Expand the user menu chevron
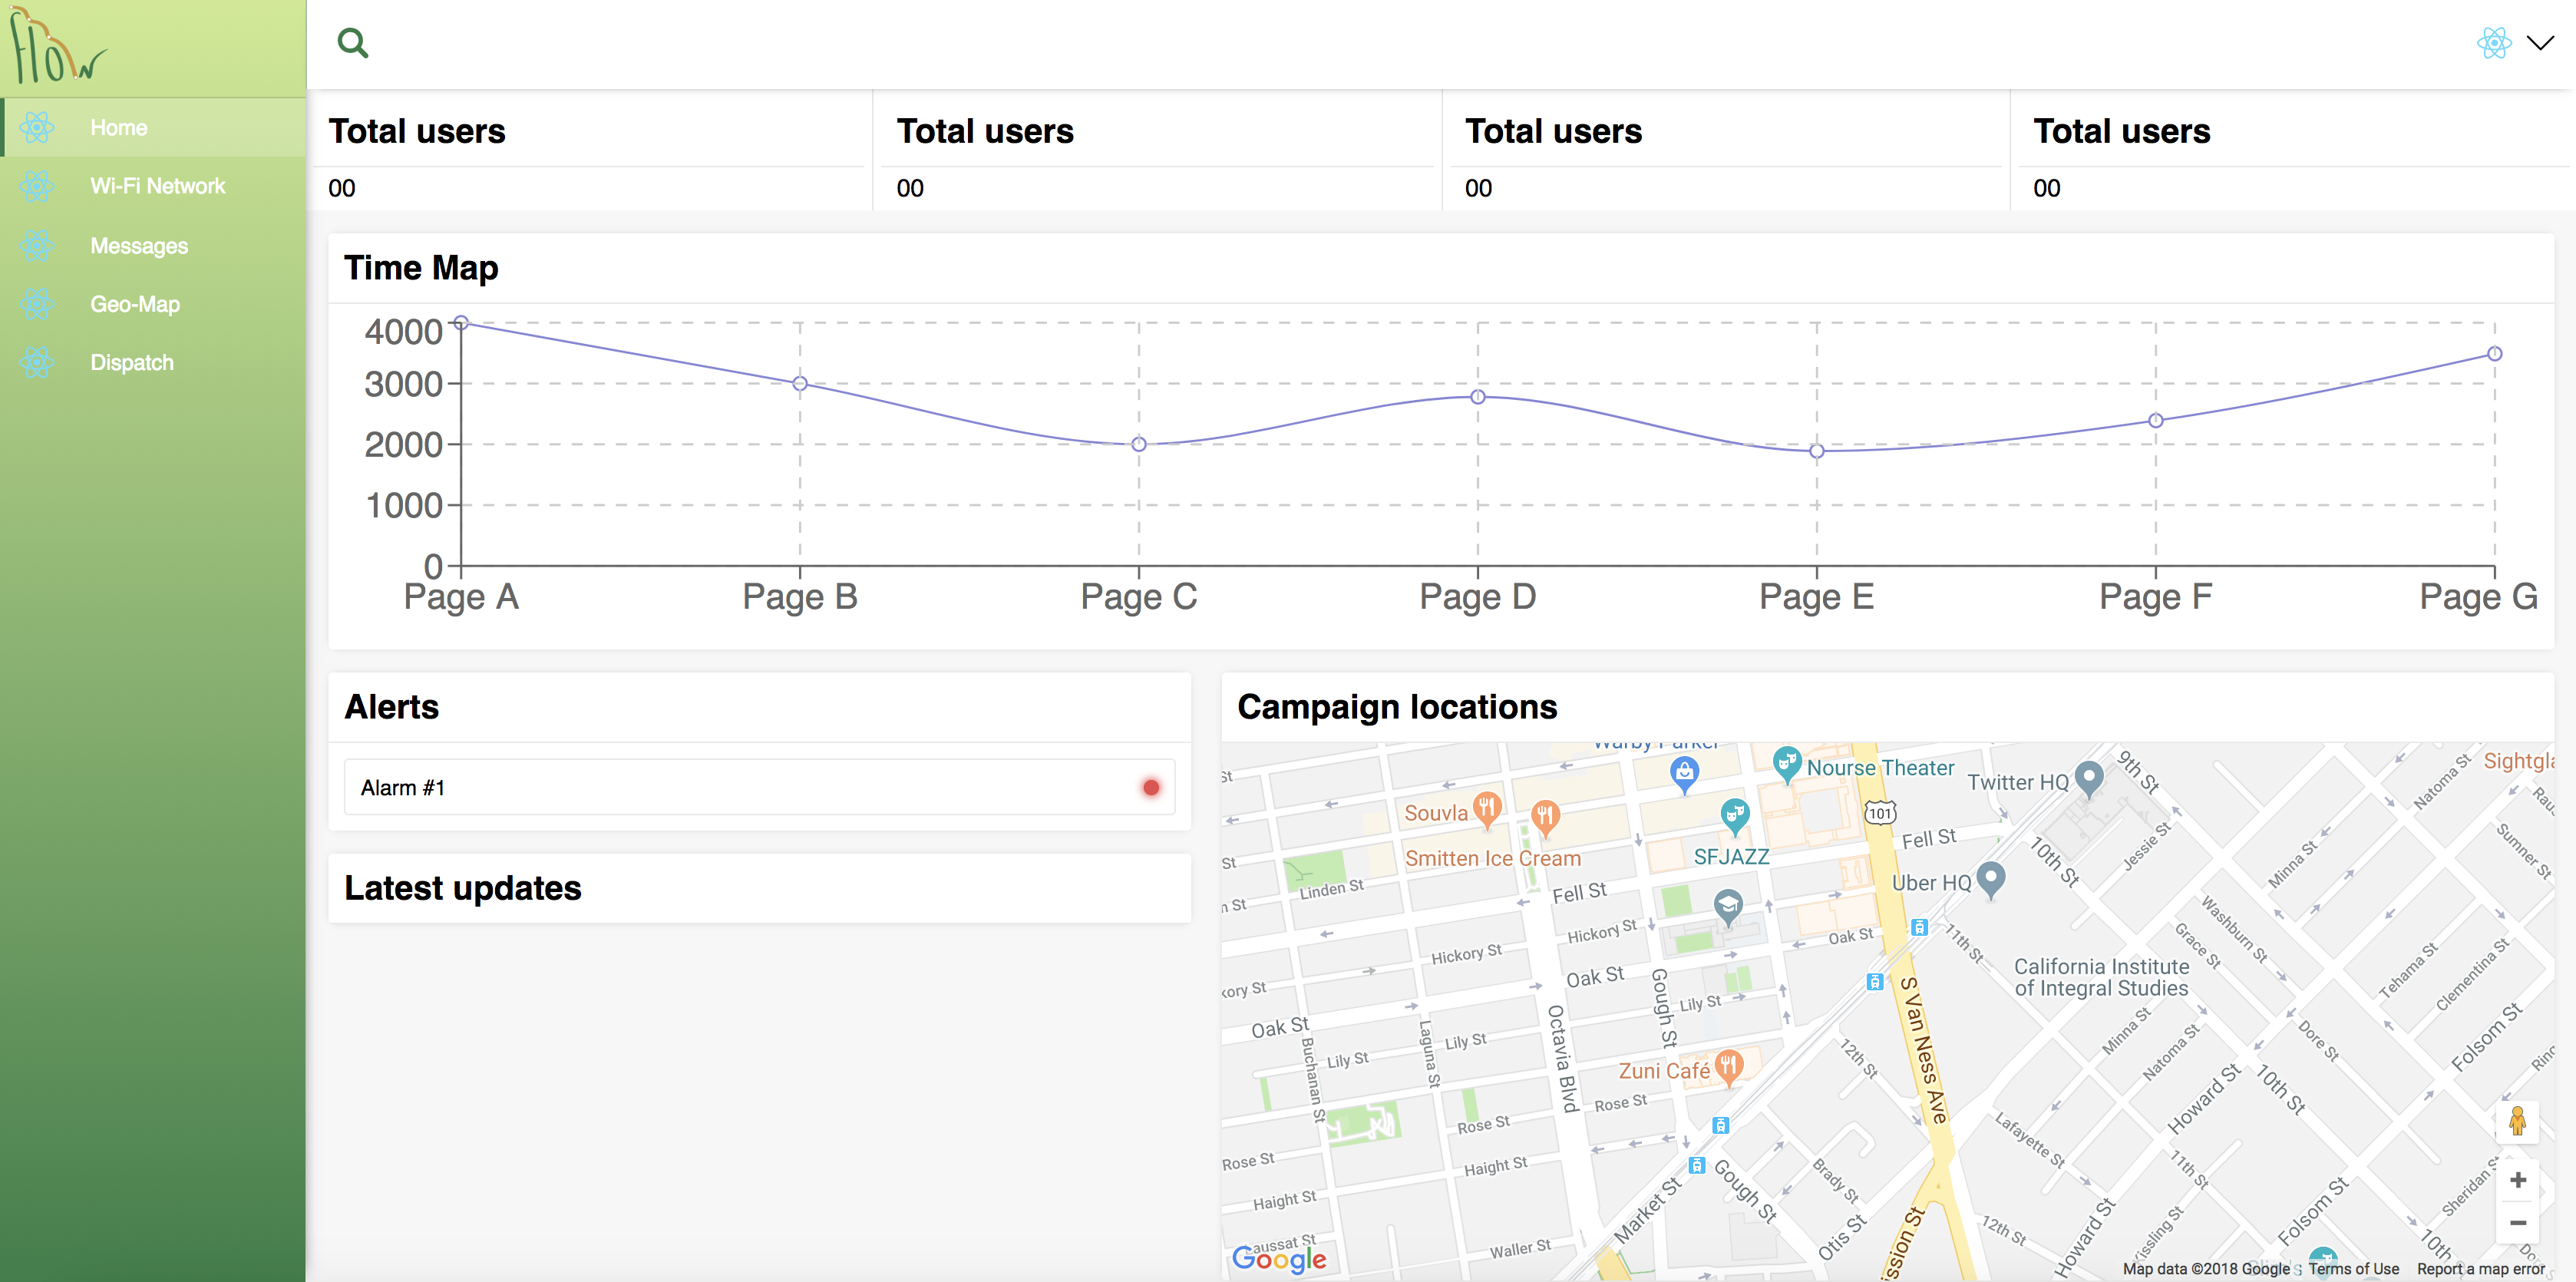 (x=2540, y=43)
